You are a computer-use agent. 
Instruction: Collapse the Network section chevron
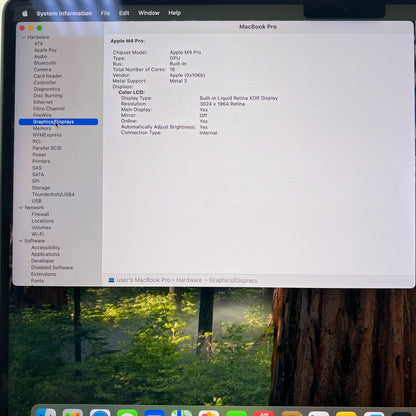21,208
